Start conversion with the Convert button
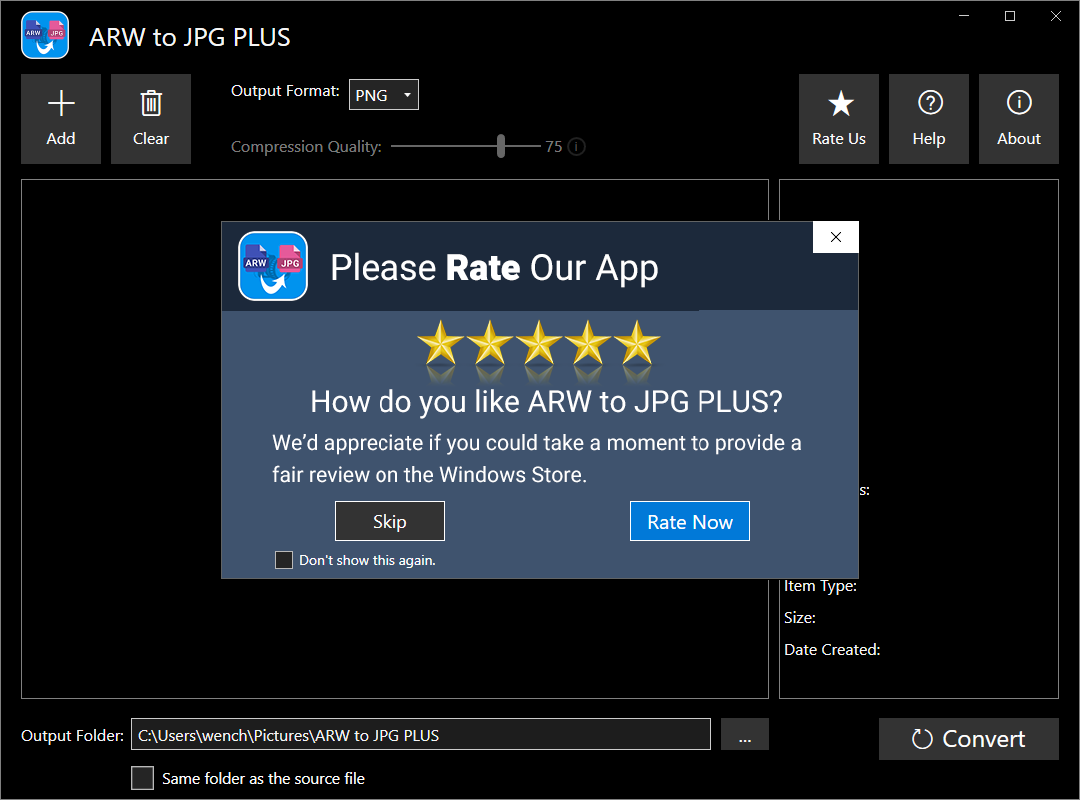1080x800 pixels. point(968,739)
